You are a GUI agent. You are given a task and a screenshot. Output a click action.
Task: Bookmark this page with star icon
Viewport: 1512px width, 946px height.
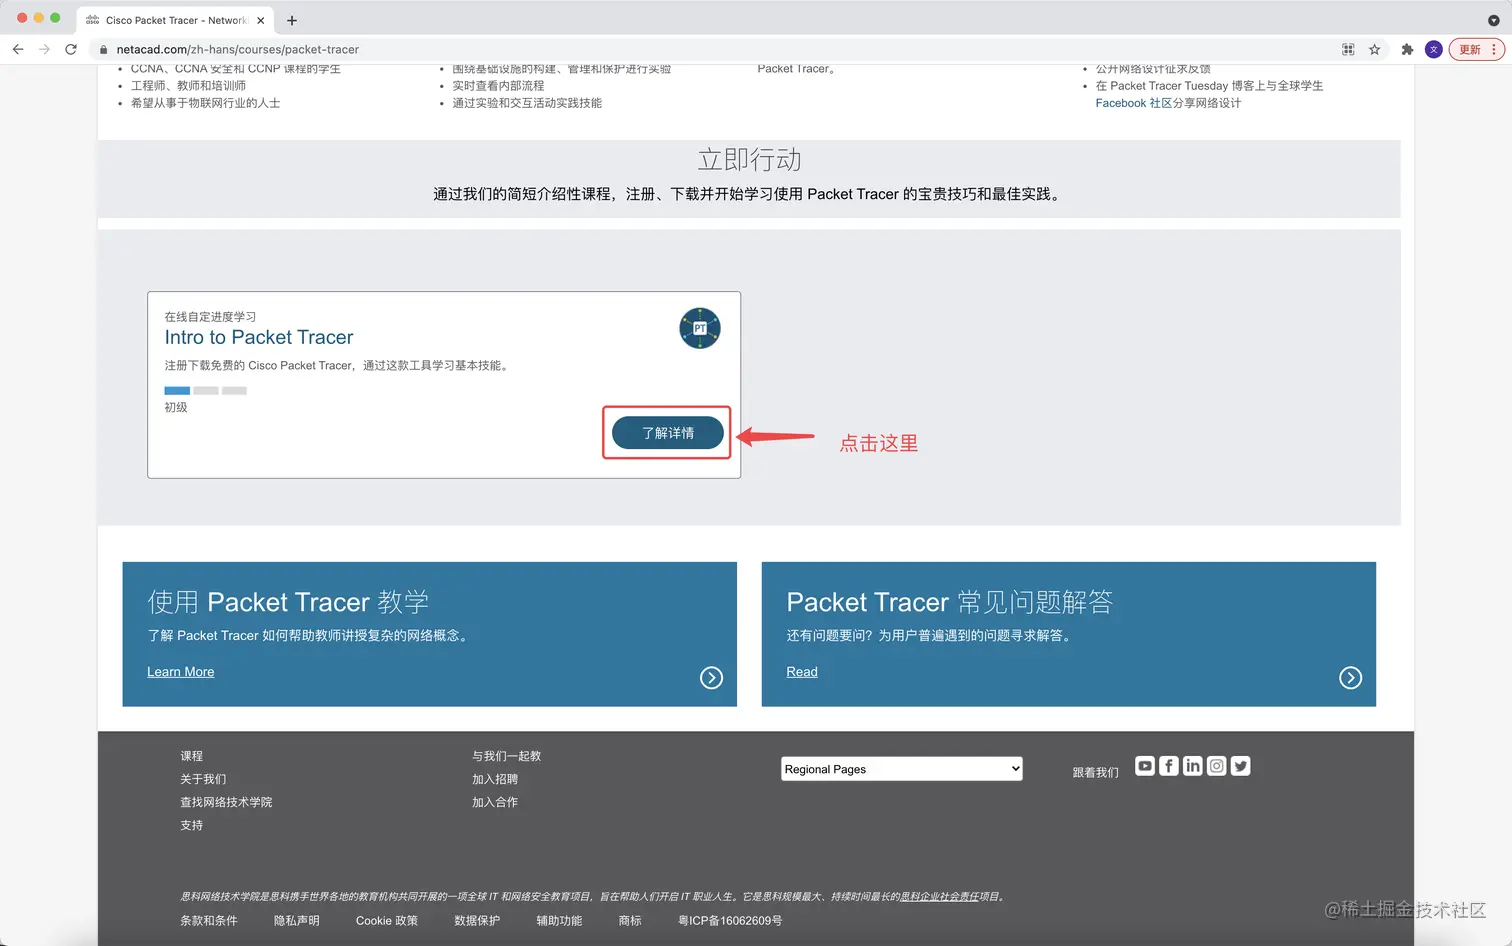point(1374,49)
